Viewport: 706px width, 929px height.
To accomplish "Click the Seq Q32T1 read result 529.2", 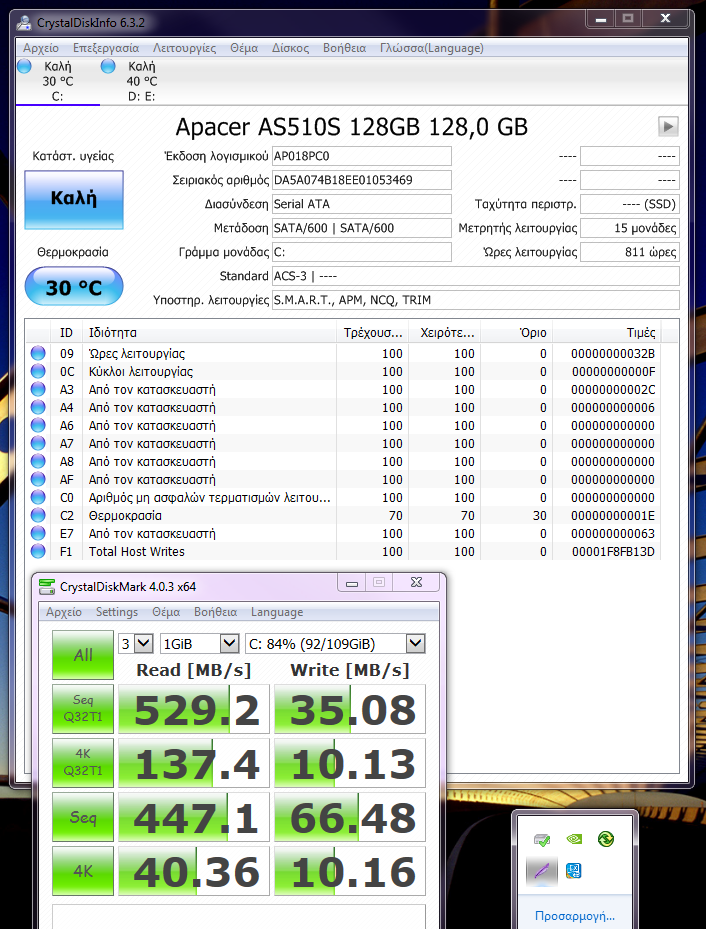I will 194,709.
